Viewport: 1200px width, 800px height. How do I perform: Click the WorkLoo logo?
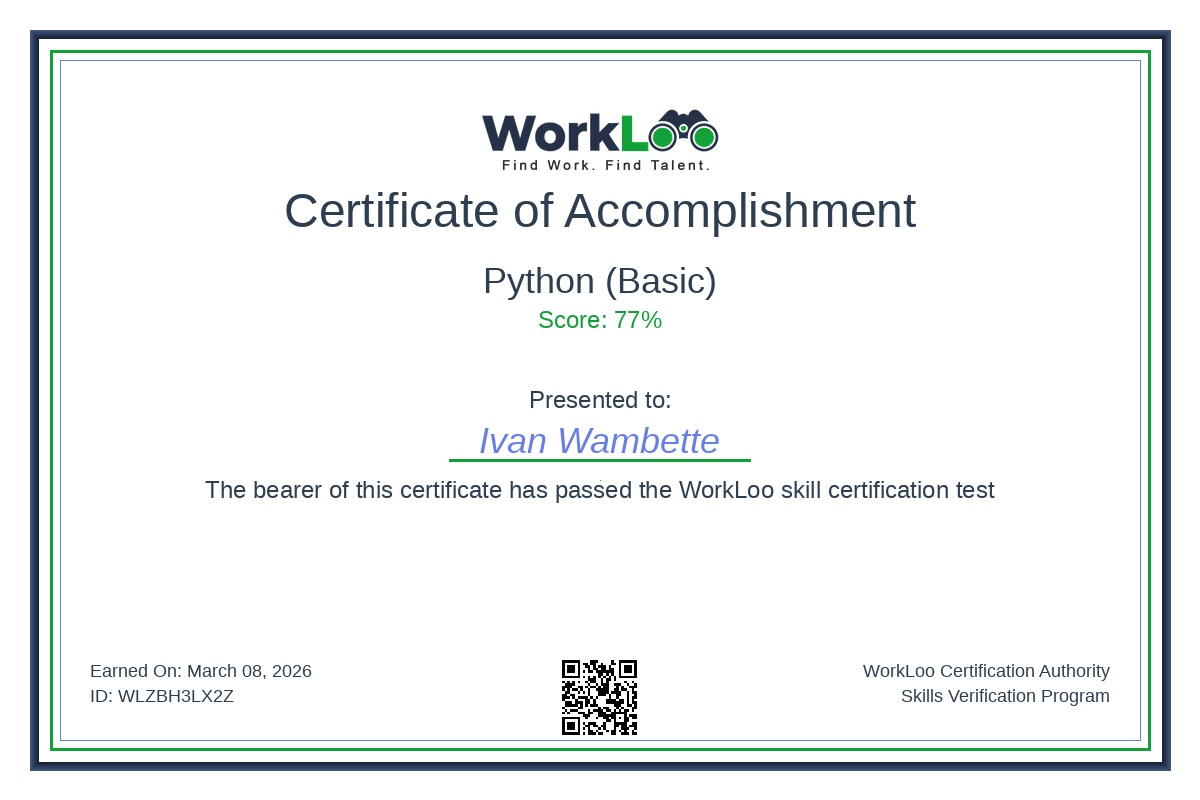600,140
